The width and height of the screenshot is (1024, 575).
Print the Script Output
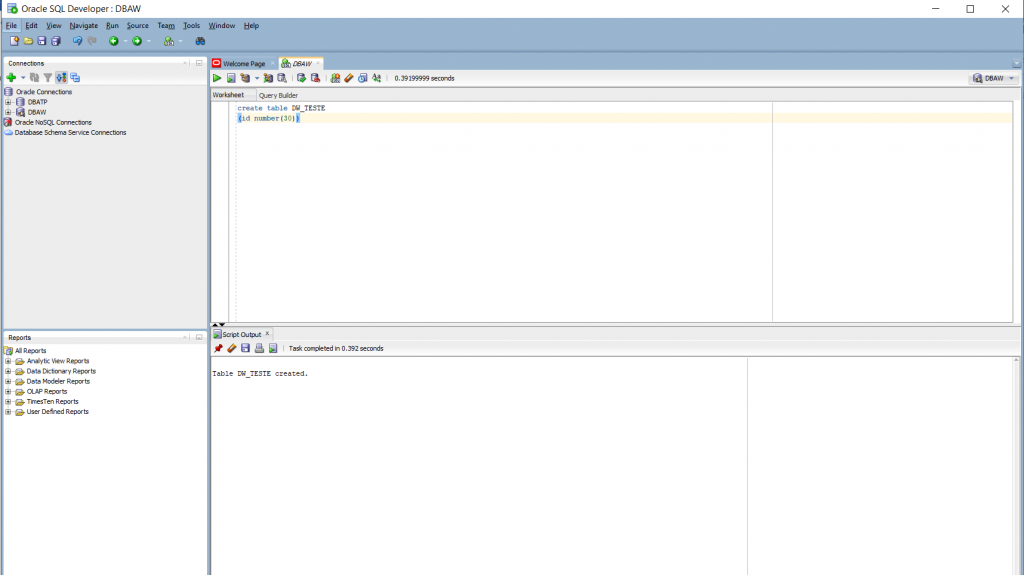tap(259, 348)
